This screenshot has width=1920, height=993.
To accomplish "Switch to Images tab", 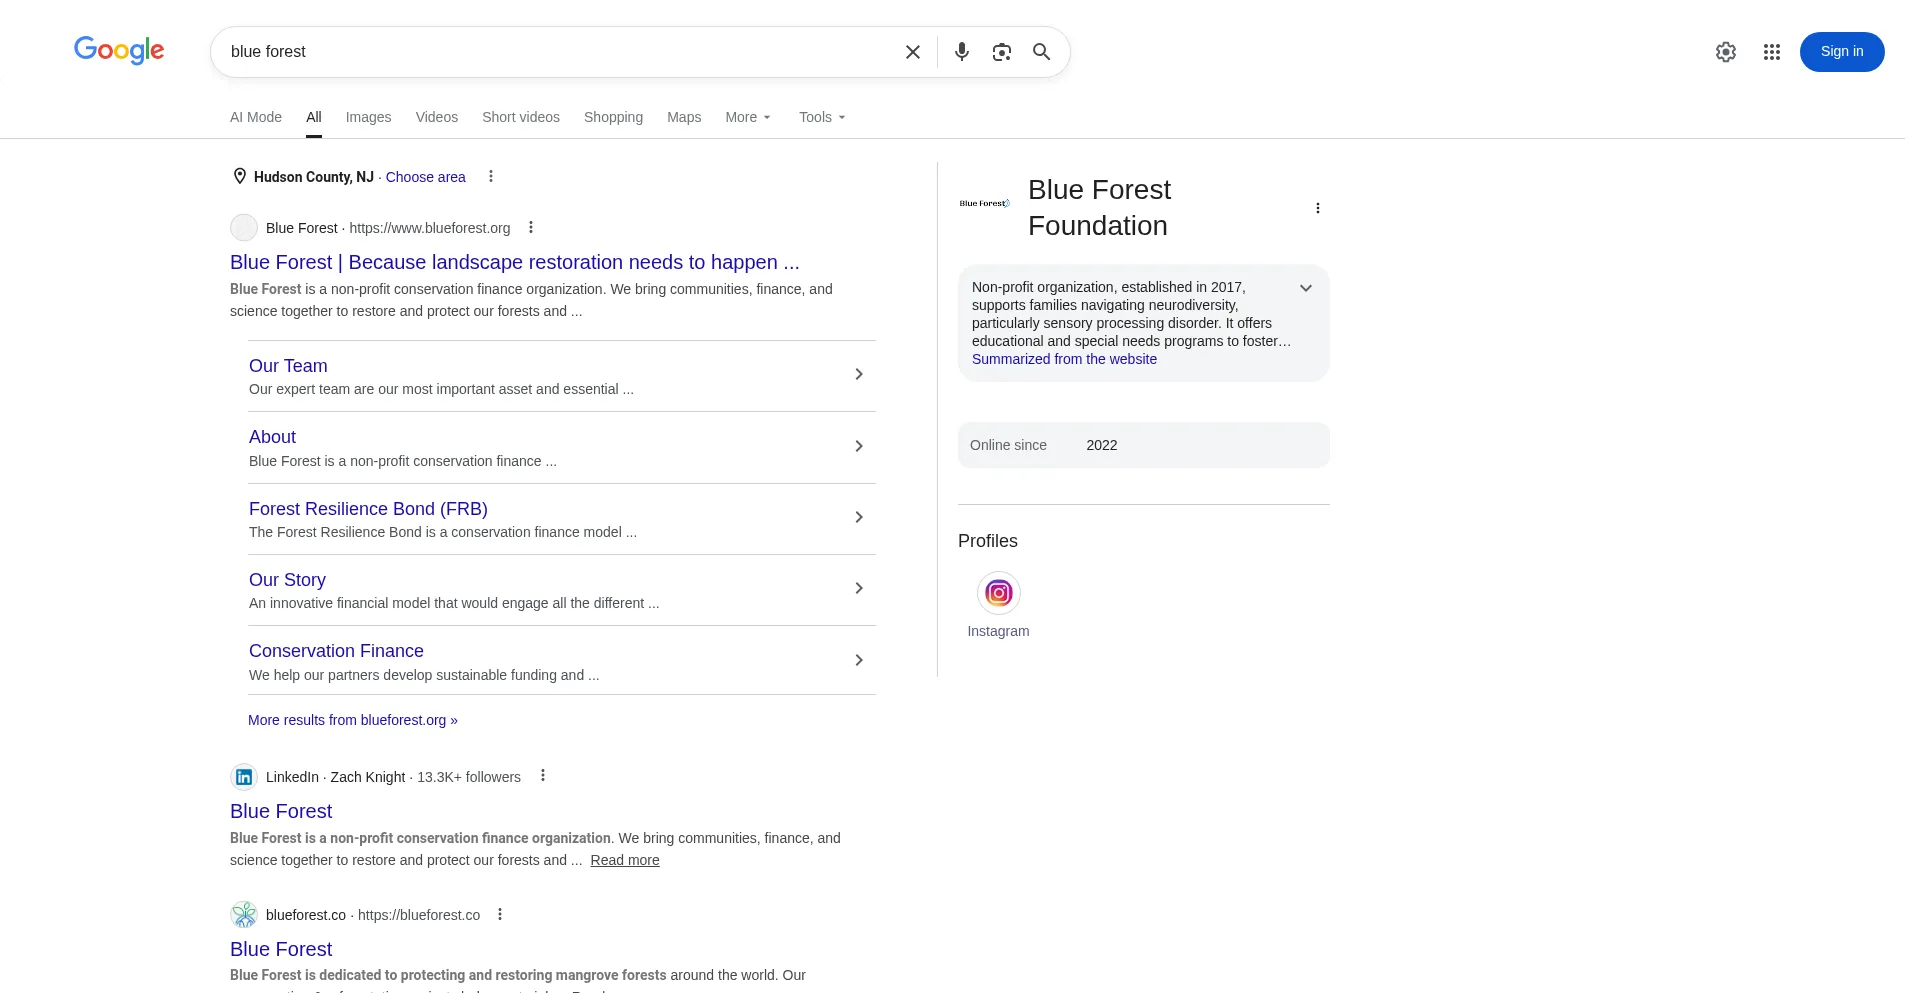I will 369,117.
